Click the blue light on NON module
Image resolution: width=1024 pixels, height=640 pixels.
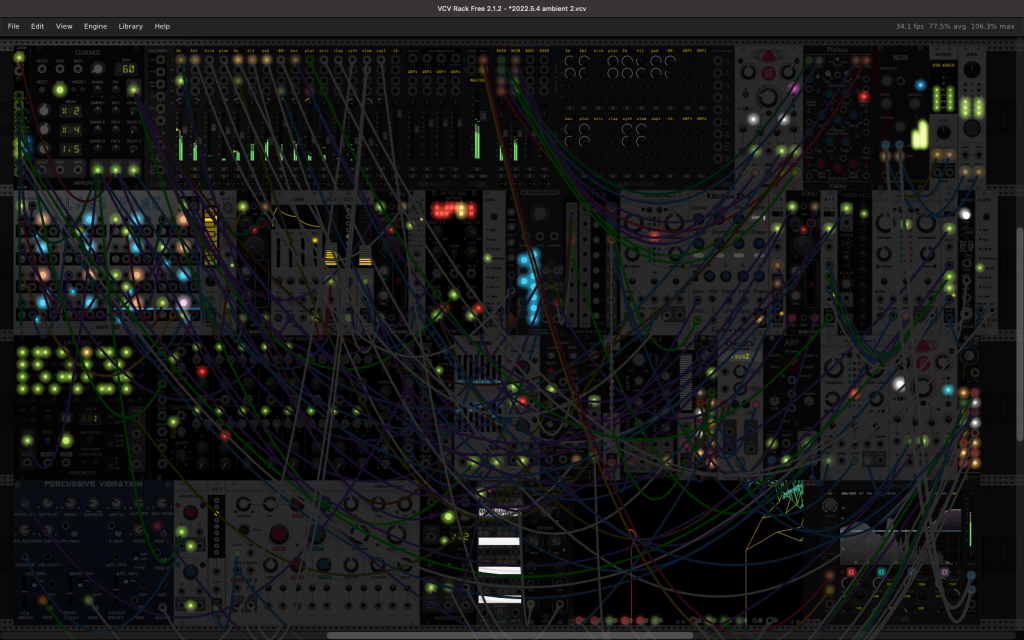click(920, 85)
